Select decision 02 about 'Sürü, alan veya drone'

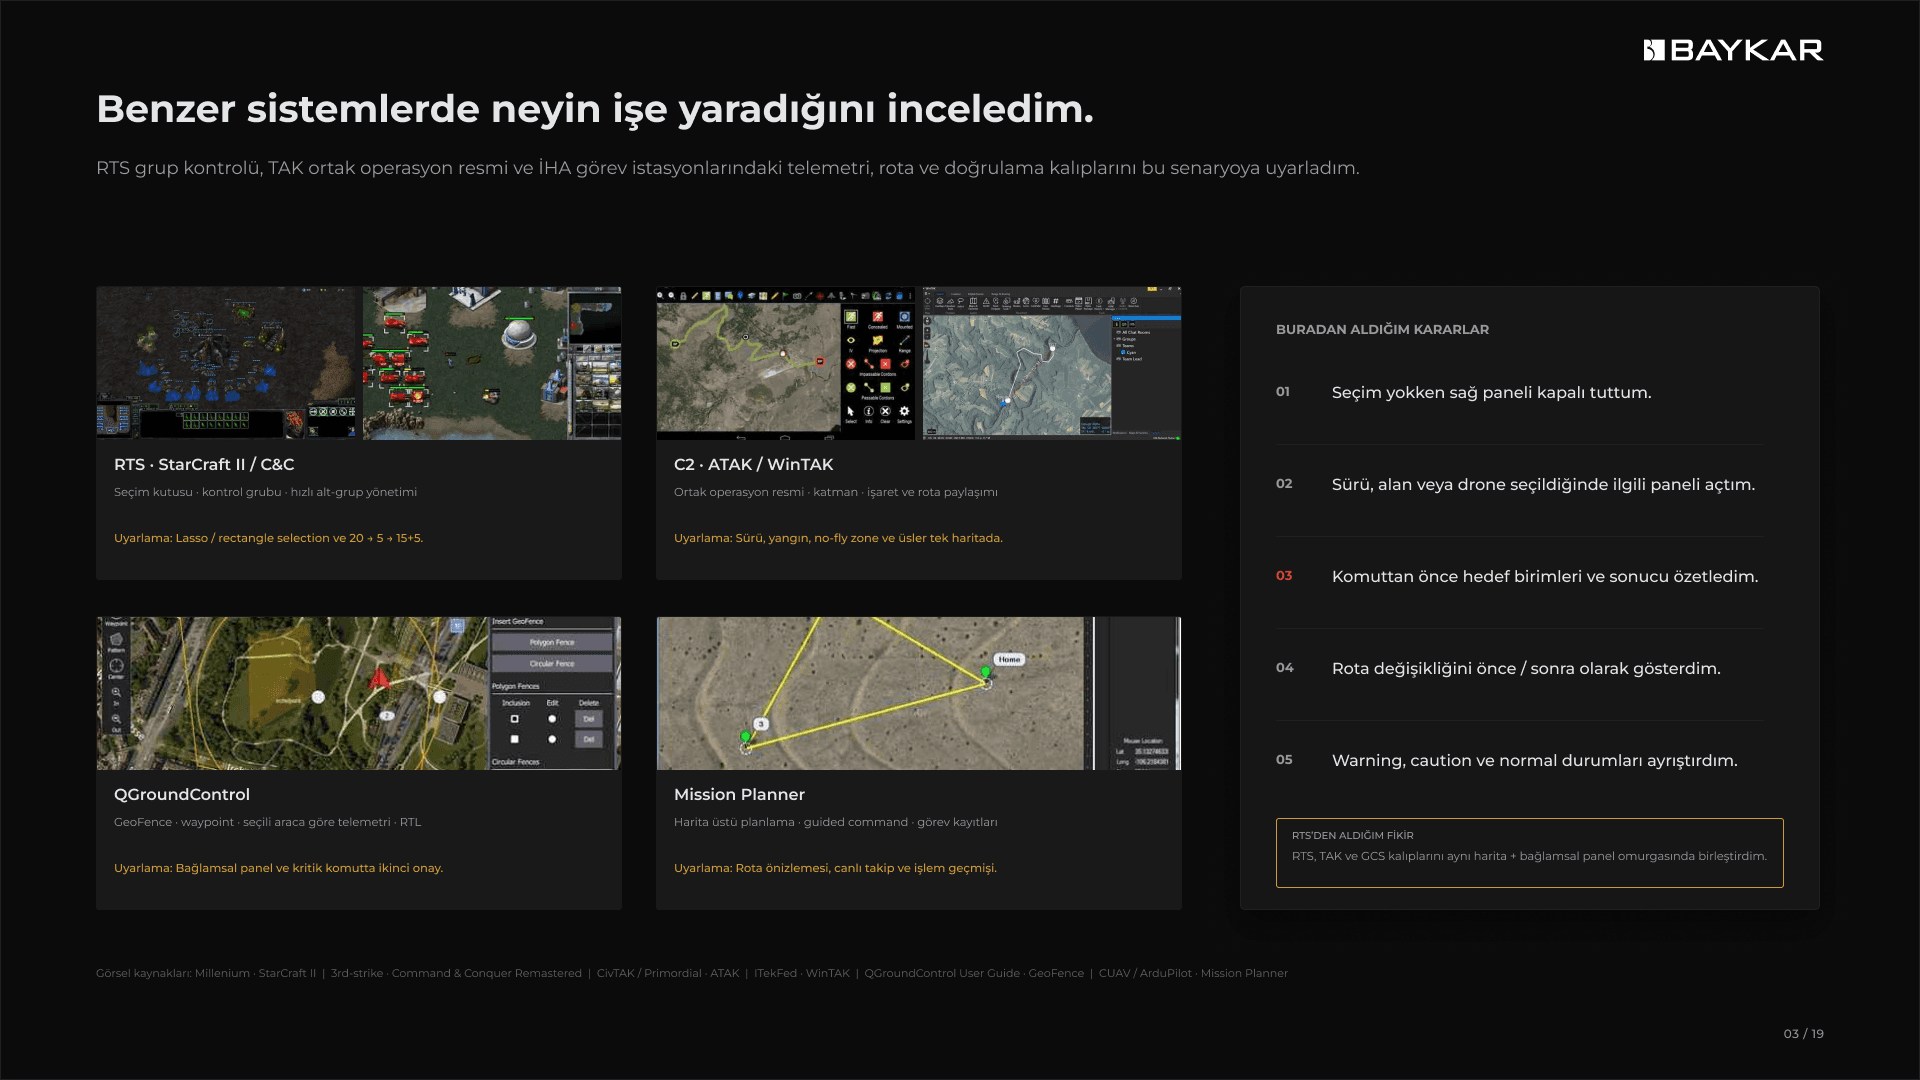click(1543, 485)
